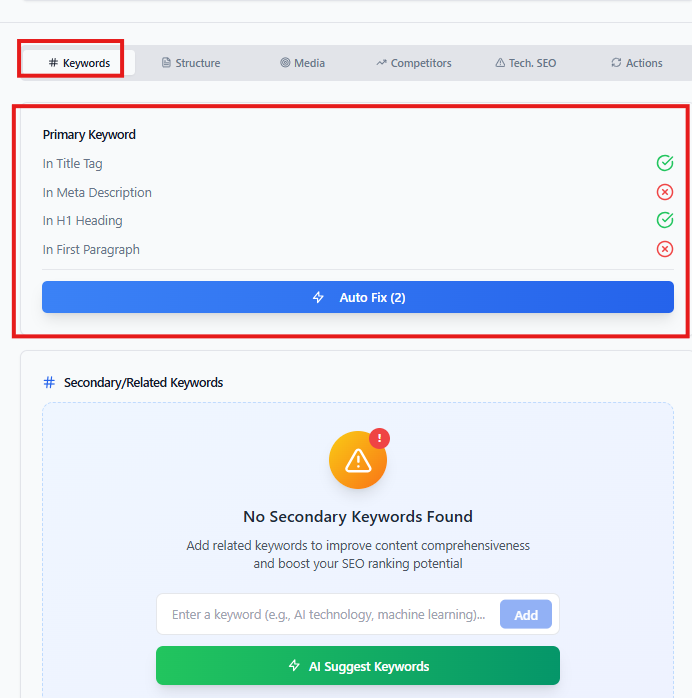
Task: Click AI Suggest Keywords button
Action: pos(358,666)
